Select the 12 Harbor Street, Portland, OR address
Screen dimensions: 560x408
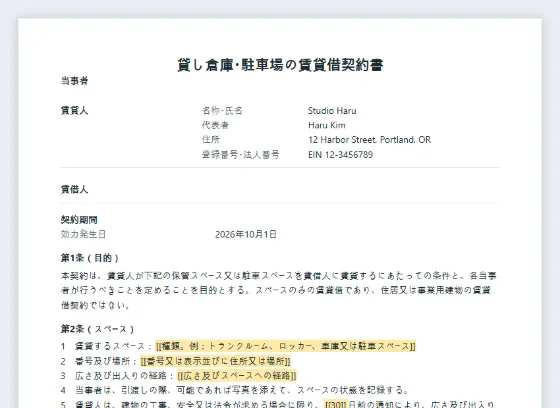(x=369, y=139)
